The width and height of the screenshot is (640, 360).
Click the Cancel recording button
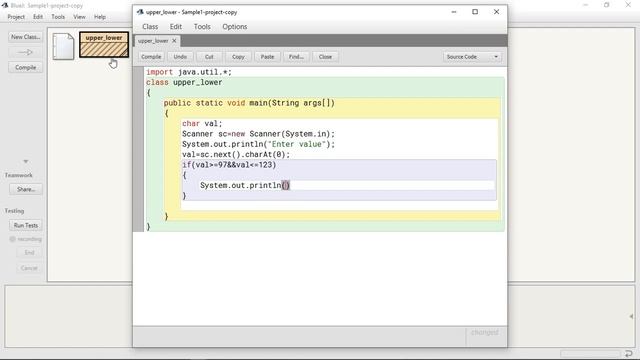tap(29, 268)
